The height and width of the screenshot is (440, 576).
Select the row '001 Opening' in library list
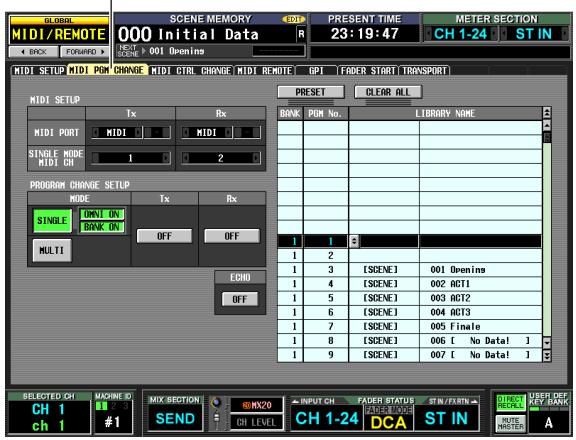pos(409,270)
